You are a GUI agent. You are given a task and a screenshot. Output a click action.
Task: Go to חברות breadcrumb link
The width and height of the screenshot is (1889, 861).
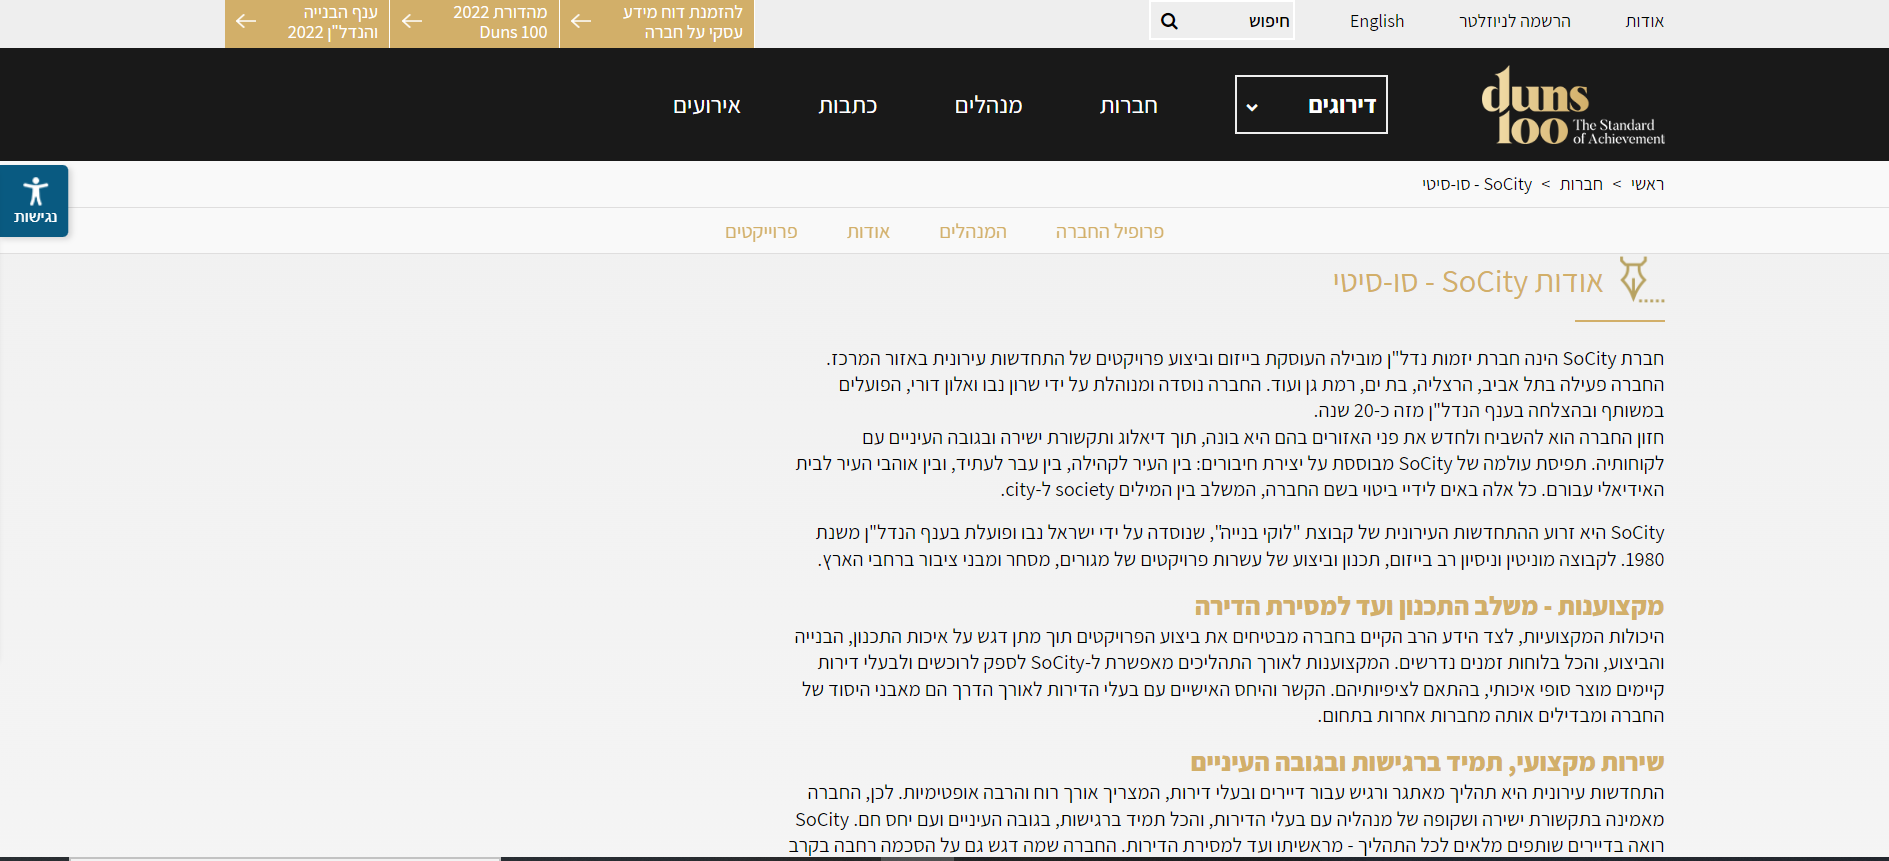(x=1581, y=184)
